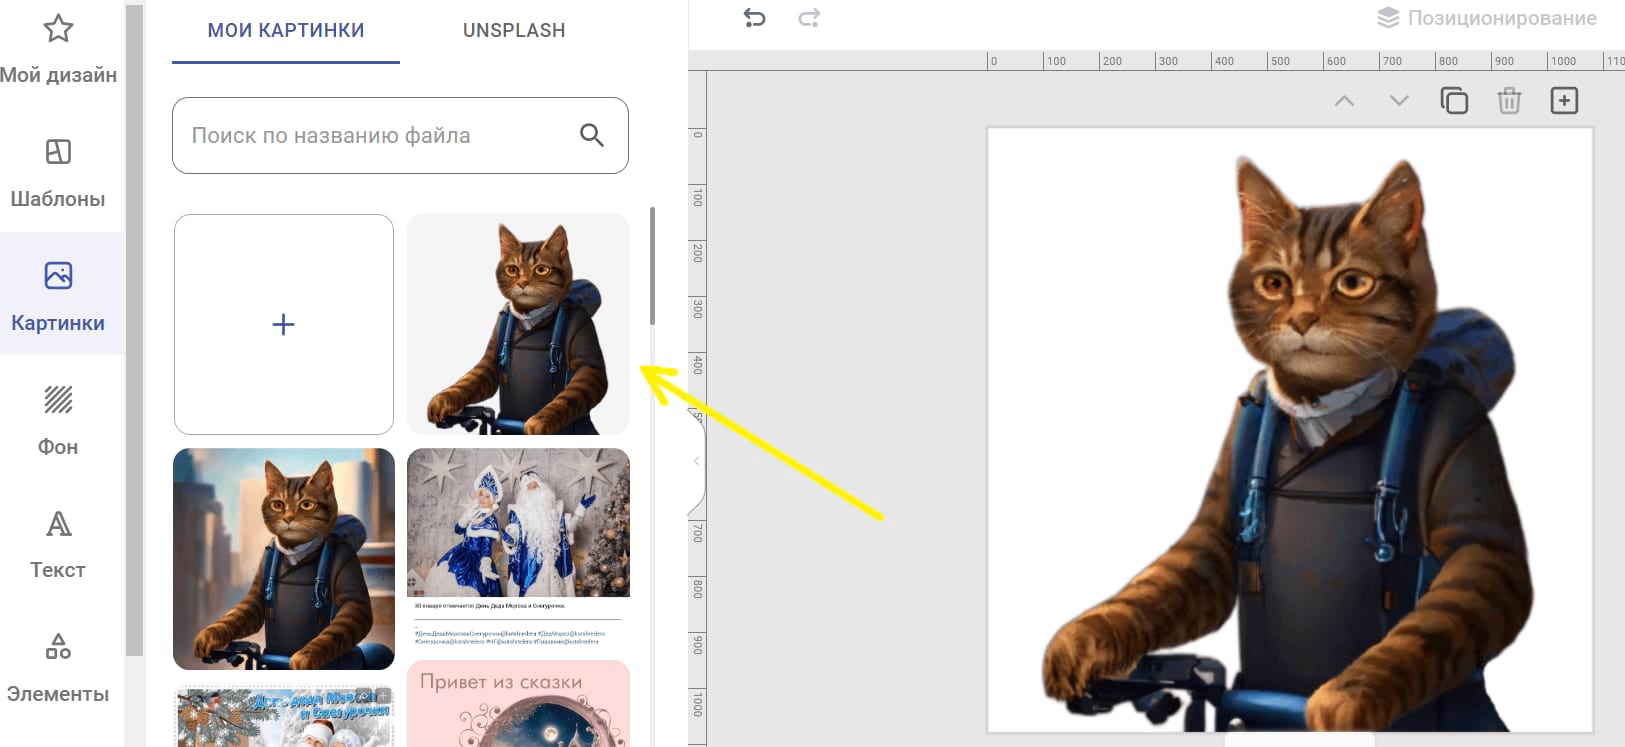The width and height of the screenshot is (1625, 747).
Task: Click the duplicate page icon
Action: point(1454,101)
